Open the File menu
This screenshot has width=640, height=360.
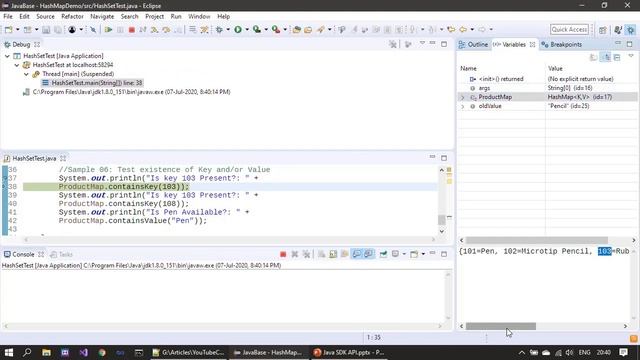(x=8, y=16)
